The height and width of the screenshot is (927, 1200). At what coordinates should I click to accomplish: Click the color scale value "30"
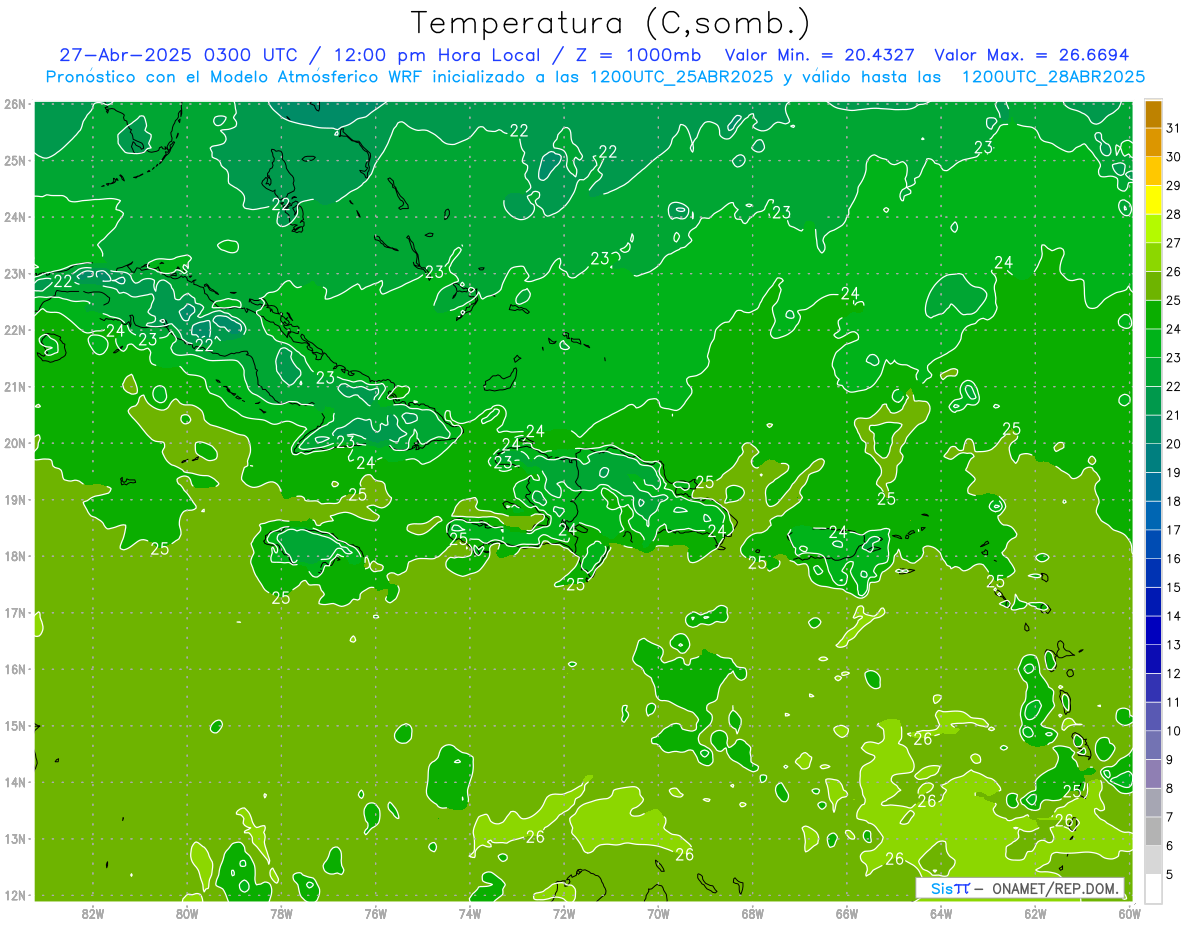(1174, 157)
